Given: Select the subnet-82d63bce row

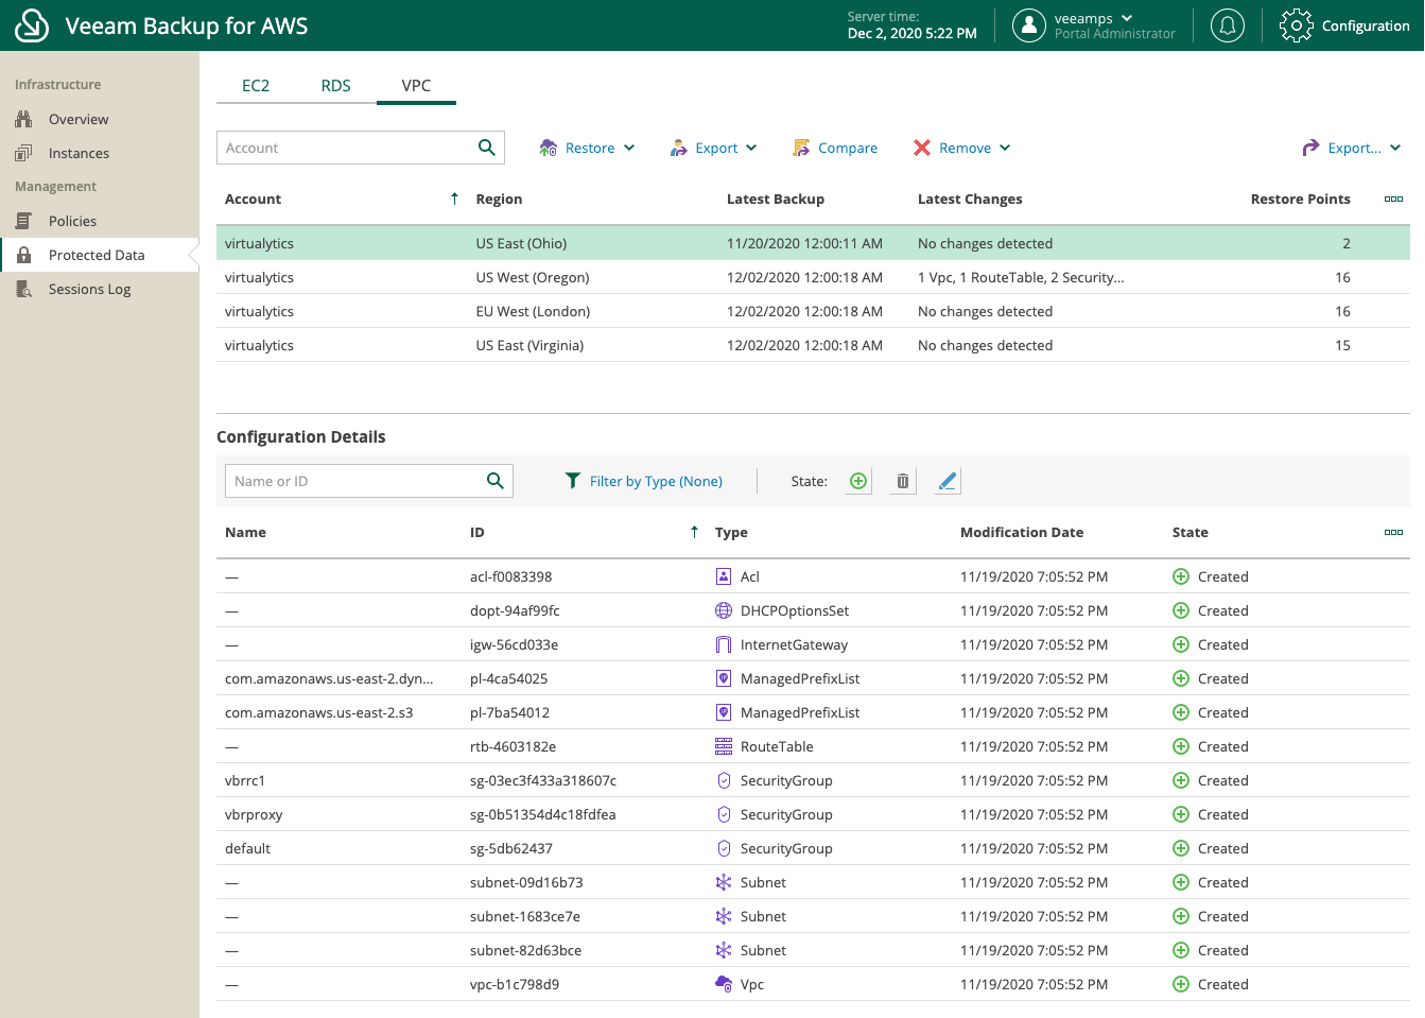Looking at the screenshot, I should click(x=813, y=950).
